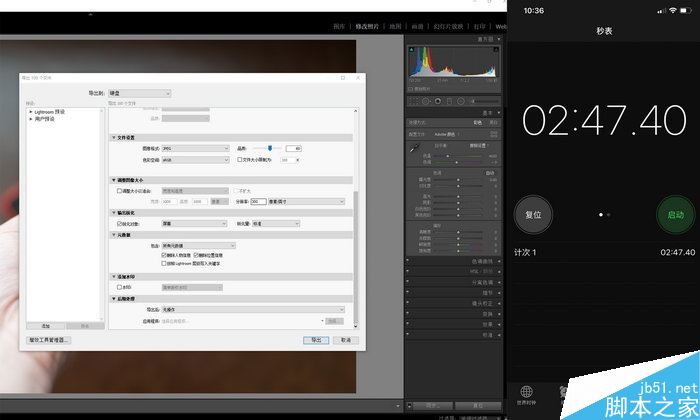Image resolution: width=700 pixels, height=420 pixels.
Task: Open the 元数据 包含 dropdown
Action: tap(199, 245)
